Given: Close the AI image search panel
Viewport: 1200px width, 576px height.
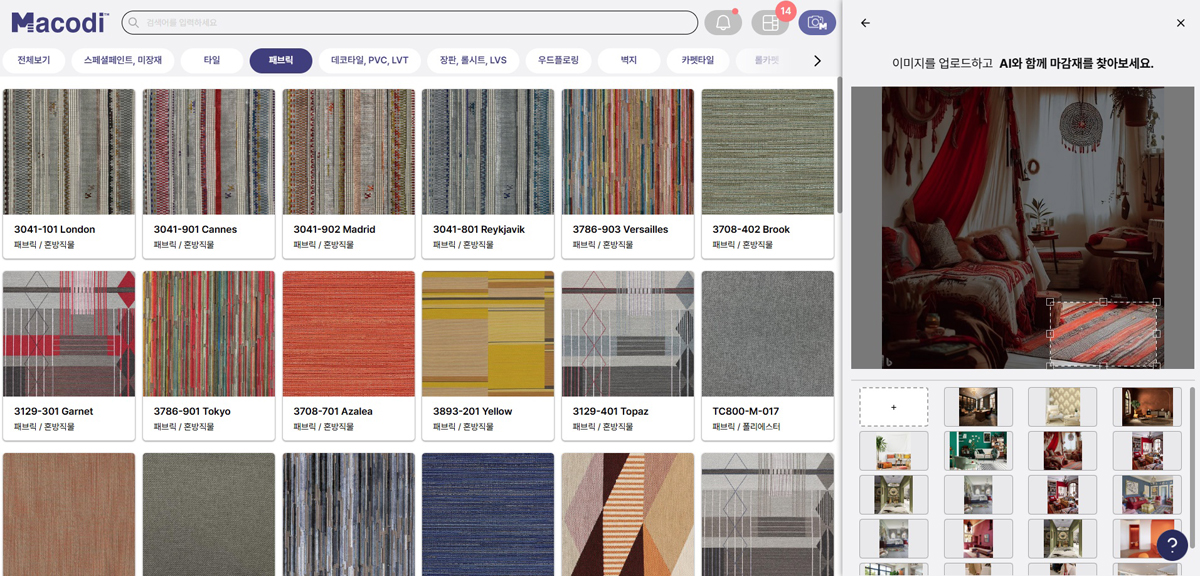Looking at the screenshot, I should tap(1180, 23).
